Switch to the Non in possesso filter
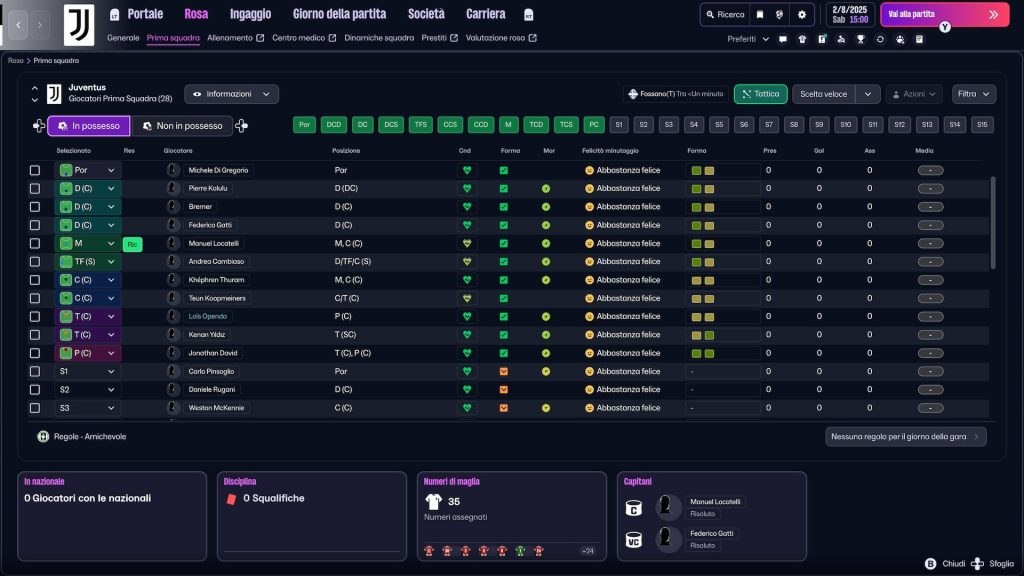The width and height of the screenshot is (1024, 576). pos(181,125)
